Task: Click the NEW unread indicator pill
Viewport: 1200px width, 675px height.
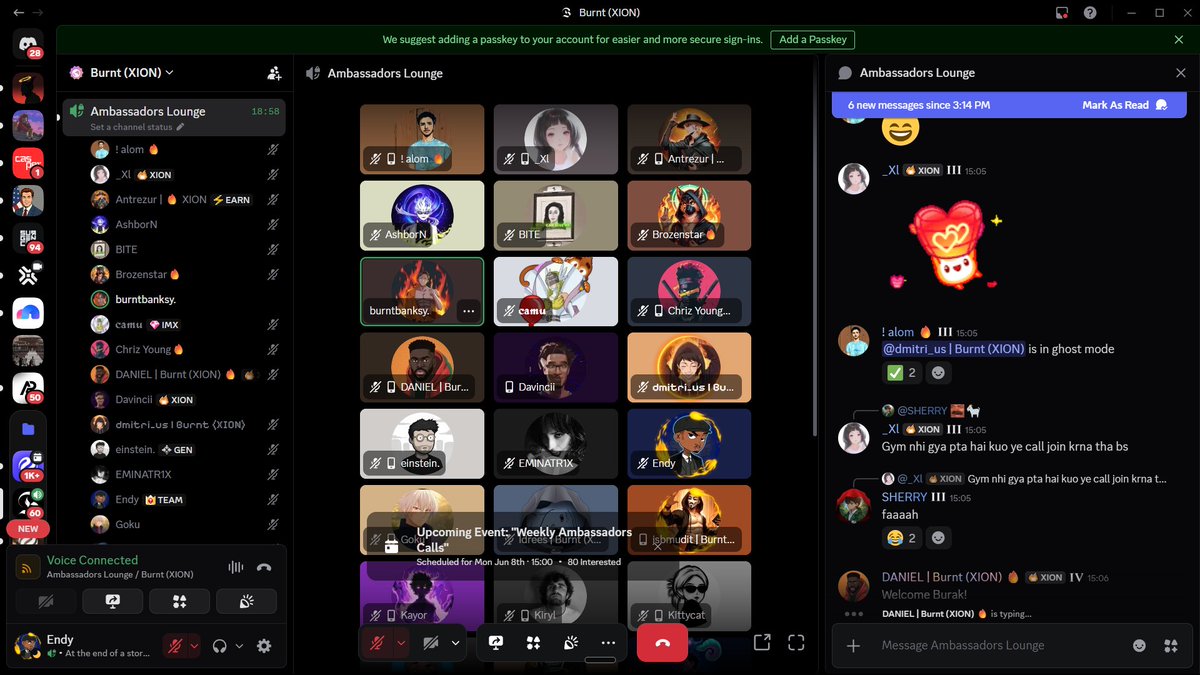Action: pyautogui.click(x=28, y=529)
